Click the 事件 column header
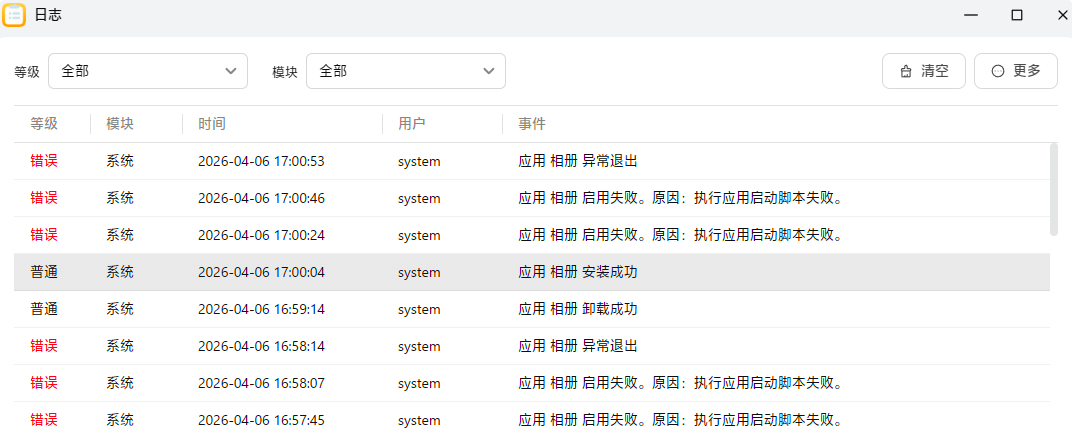Screen dimensions: 1072x437 tap(532, 124)
